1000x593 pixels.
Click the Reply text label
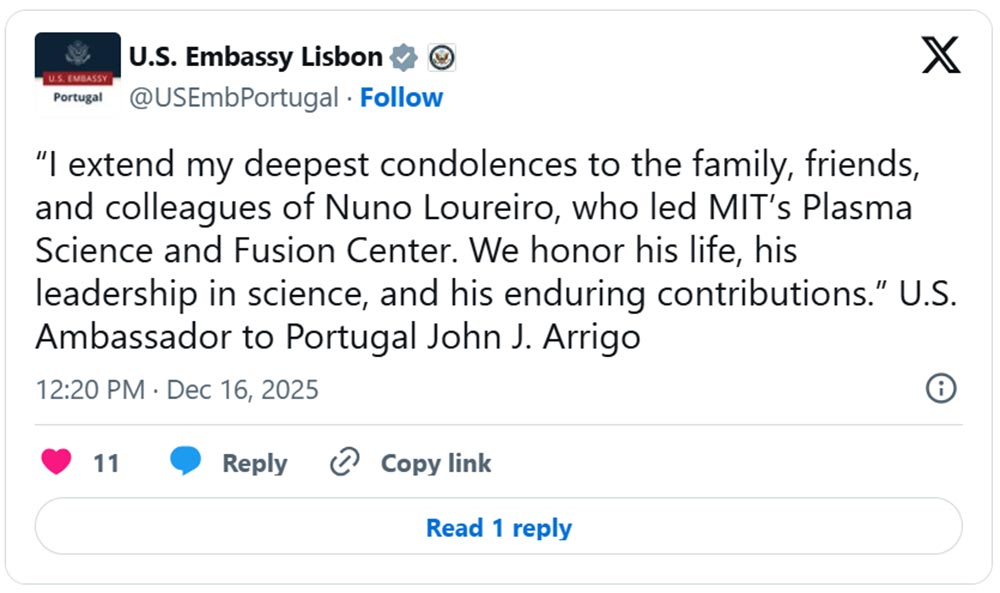[x=254, y=463]
